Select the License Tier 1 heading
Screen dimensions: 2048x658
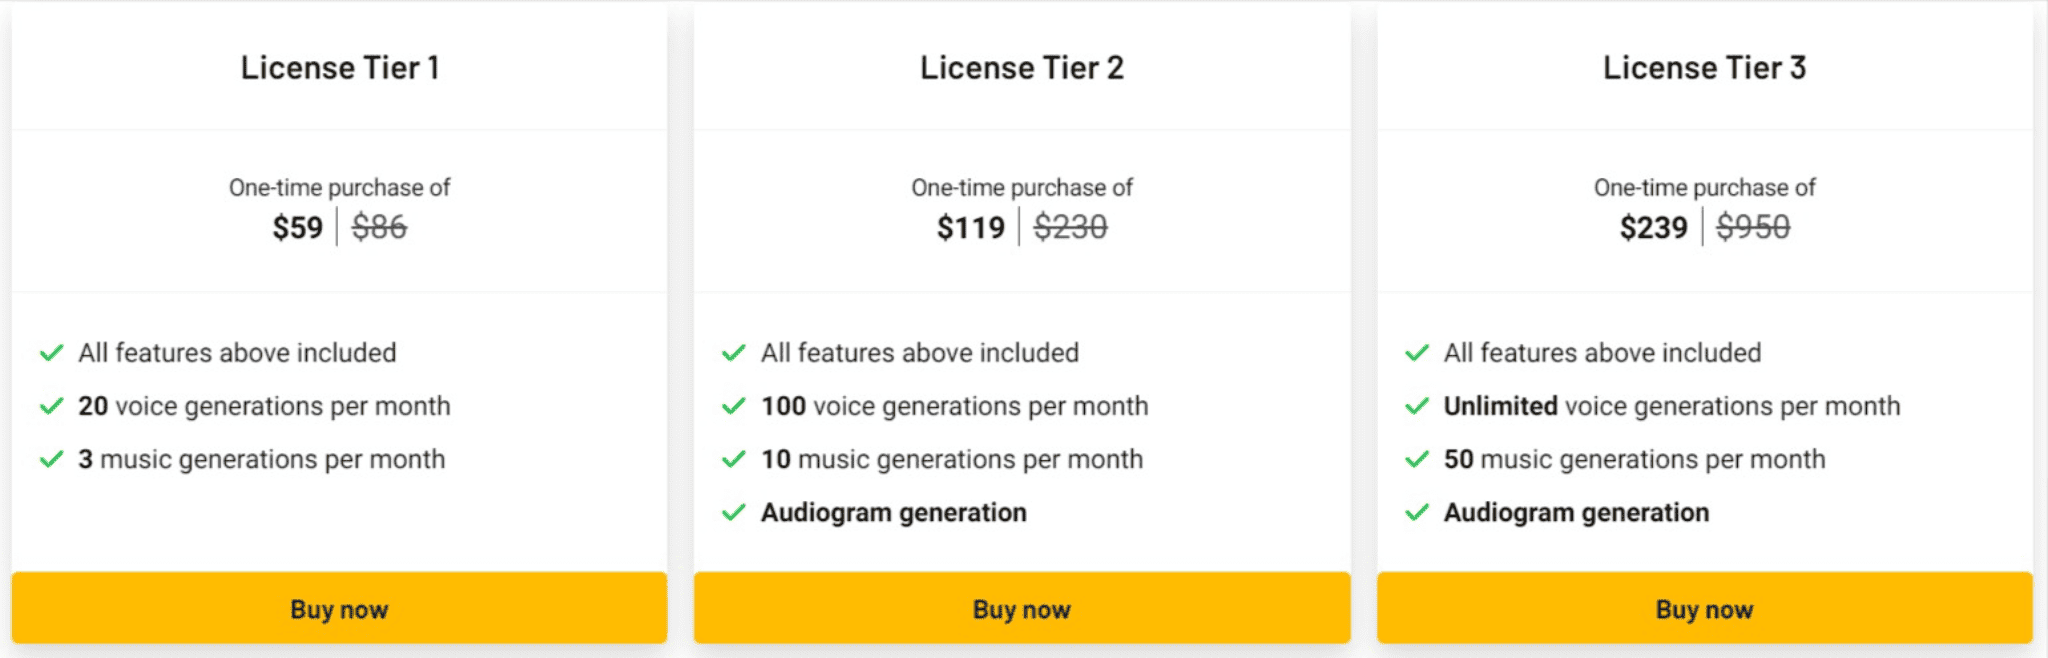(x=340, y=67)
